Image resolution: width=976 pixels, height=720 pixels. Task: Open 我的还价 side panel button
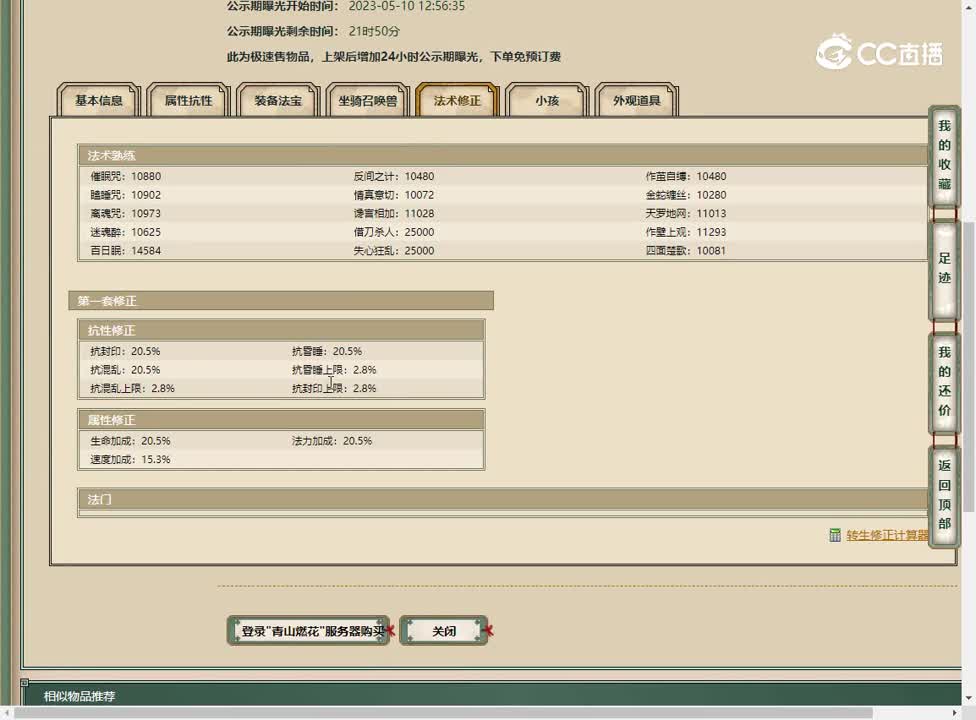click(x=944, y=381)
